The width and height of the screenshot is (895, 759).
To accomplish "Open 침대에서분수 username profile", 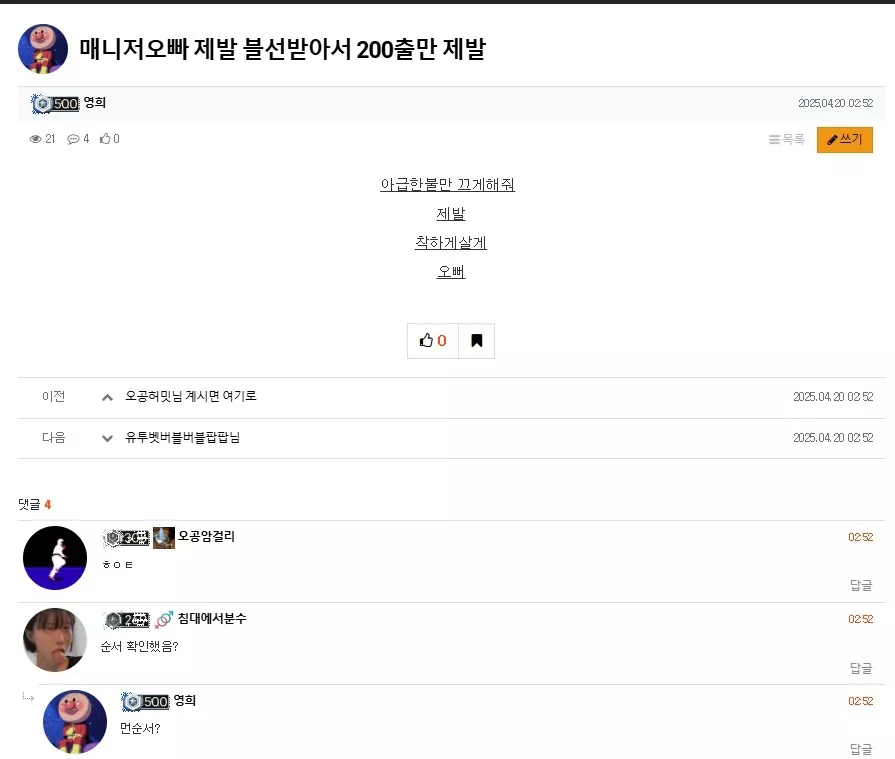I will (212, 618).
